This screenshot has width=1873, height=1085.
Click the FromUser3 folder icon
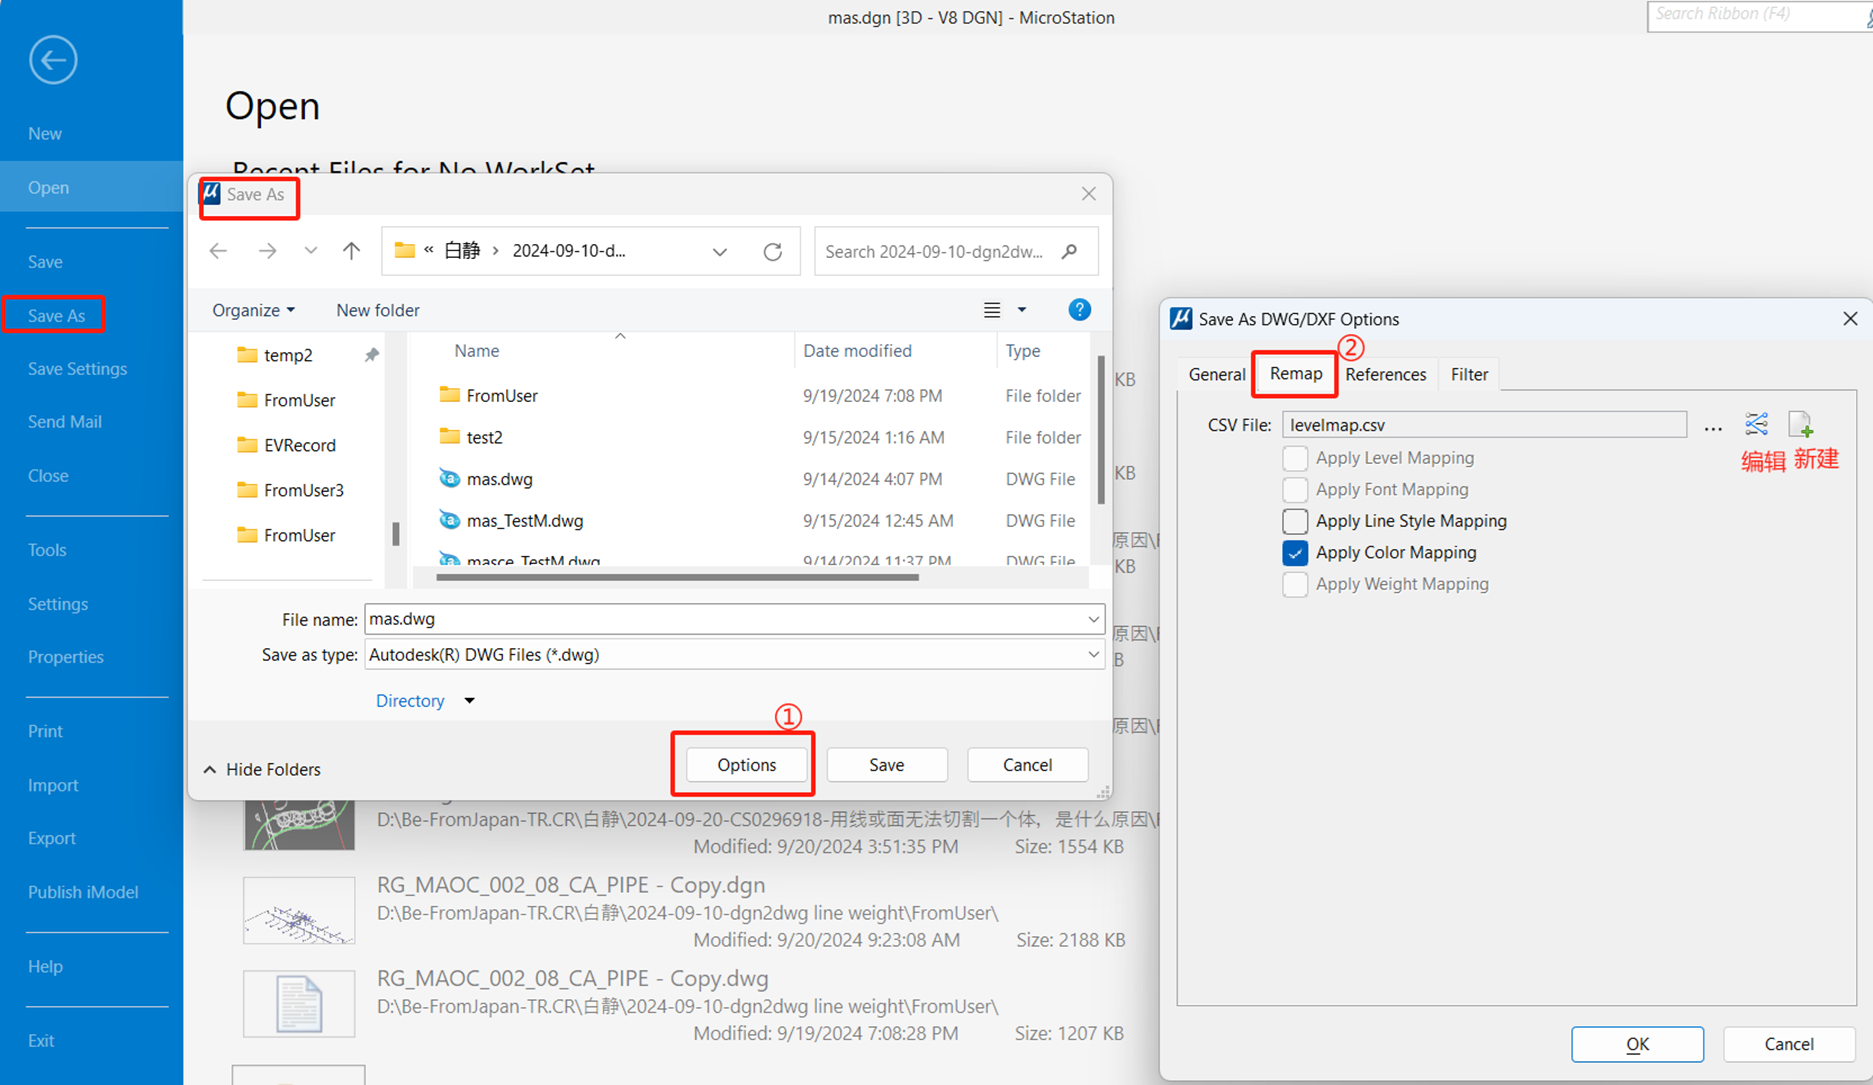click(x=247, y=490)
